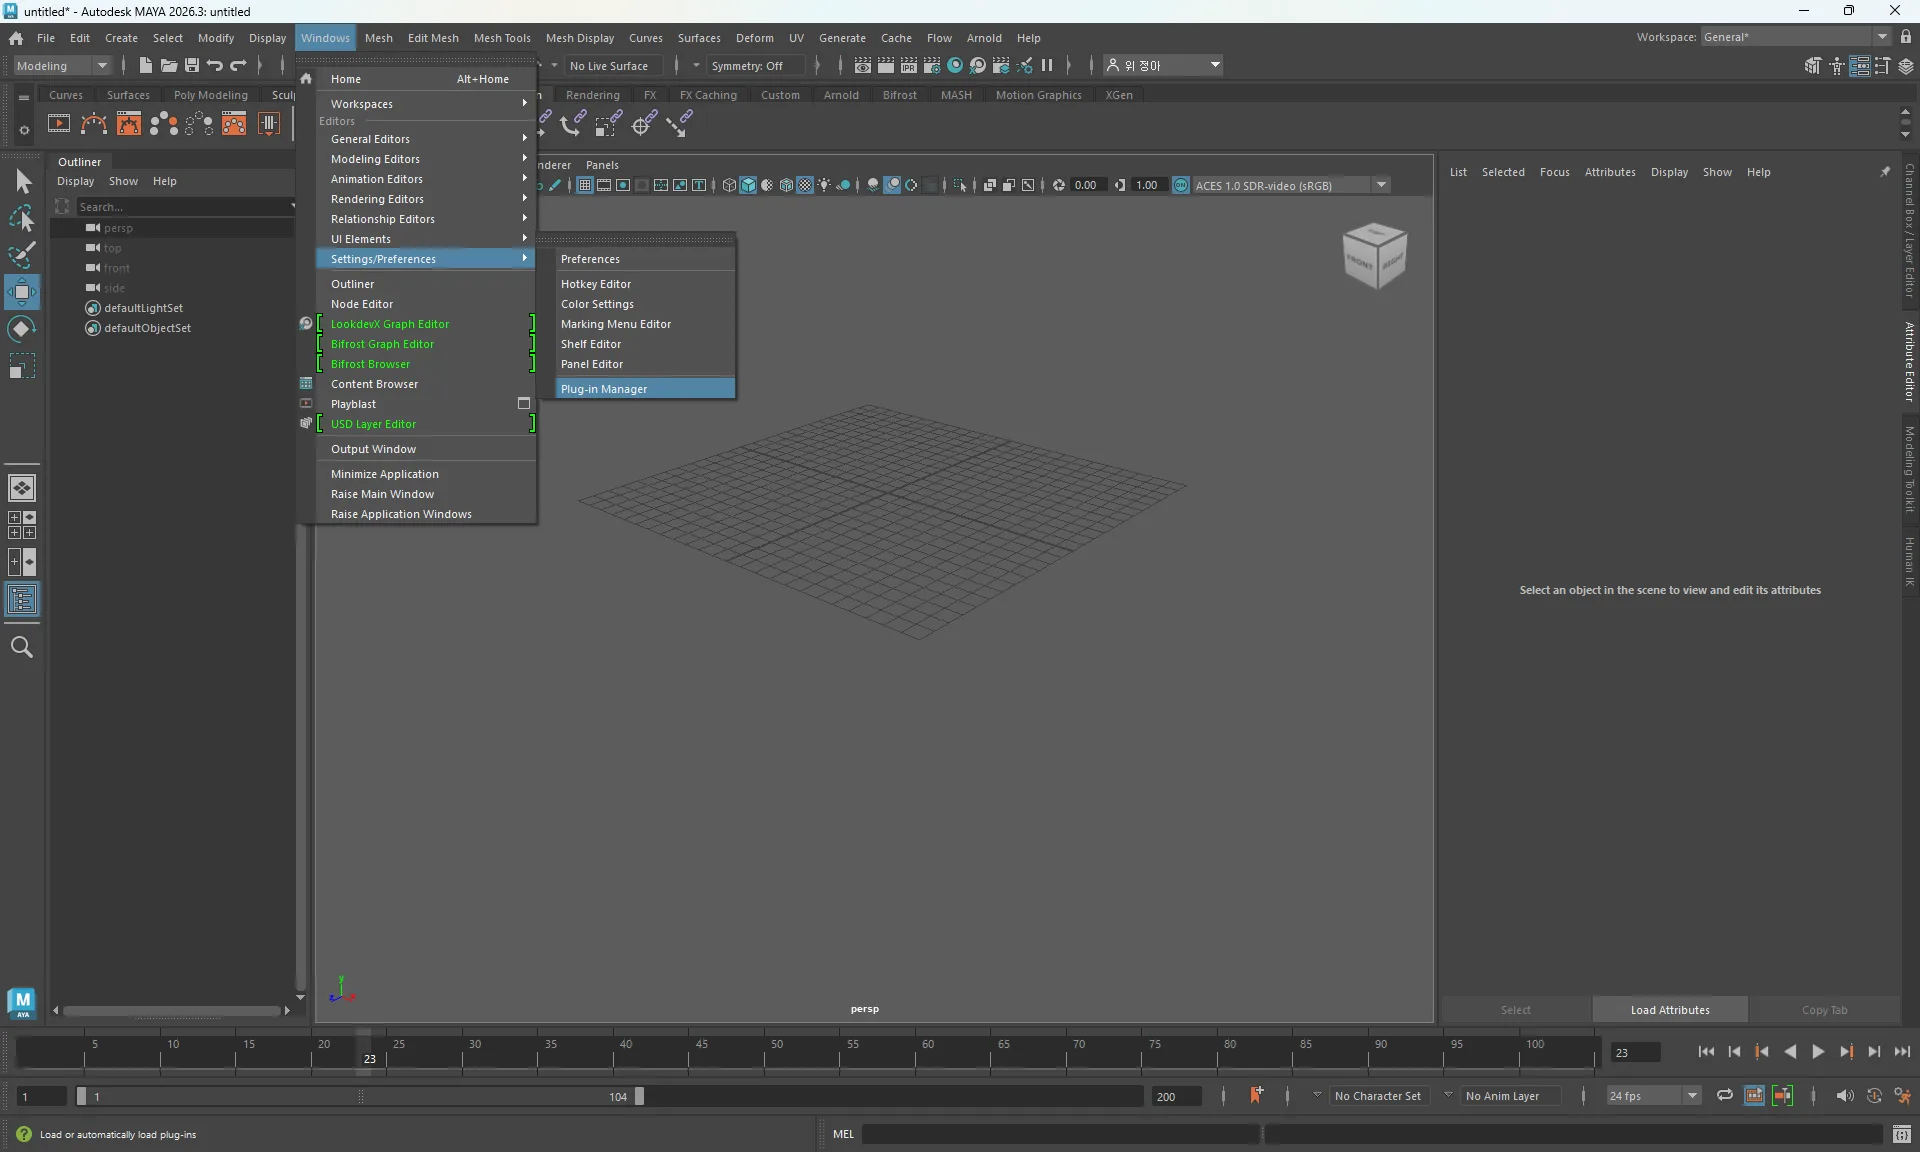This screenshot has width=1920, height=1152.
Task: Play the animation forward
Action: pos(1818,1052)
